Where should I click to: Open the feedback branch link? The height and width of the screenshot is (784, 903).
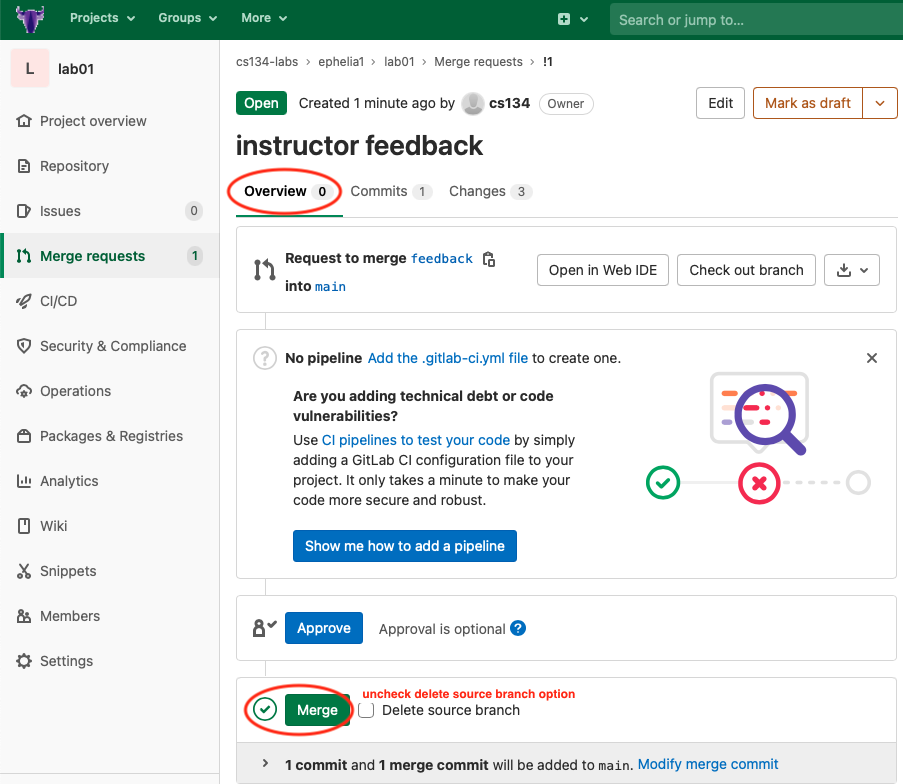tap(442, 259)
